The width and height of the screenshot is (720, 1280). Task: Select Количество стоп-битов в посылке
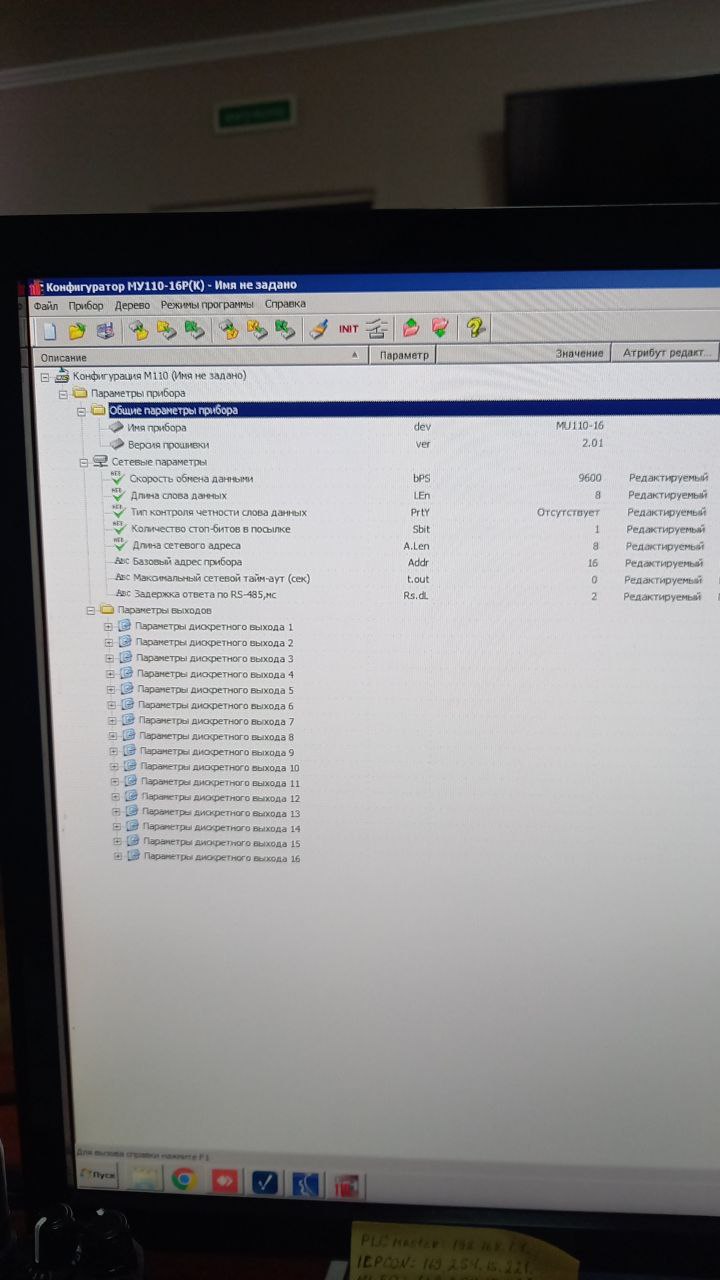[x=211, y=529]
